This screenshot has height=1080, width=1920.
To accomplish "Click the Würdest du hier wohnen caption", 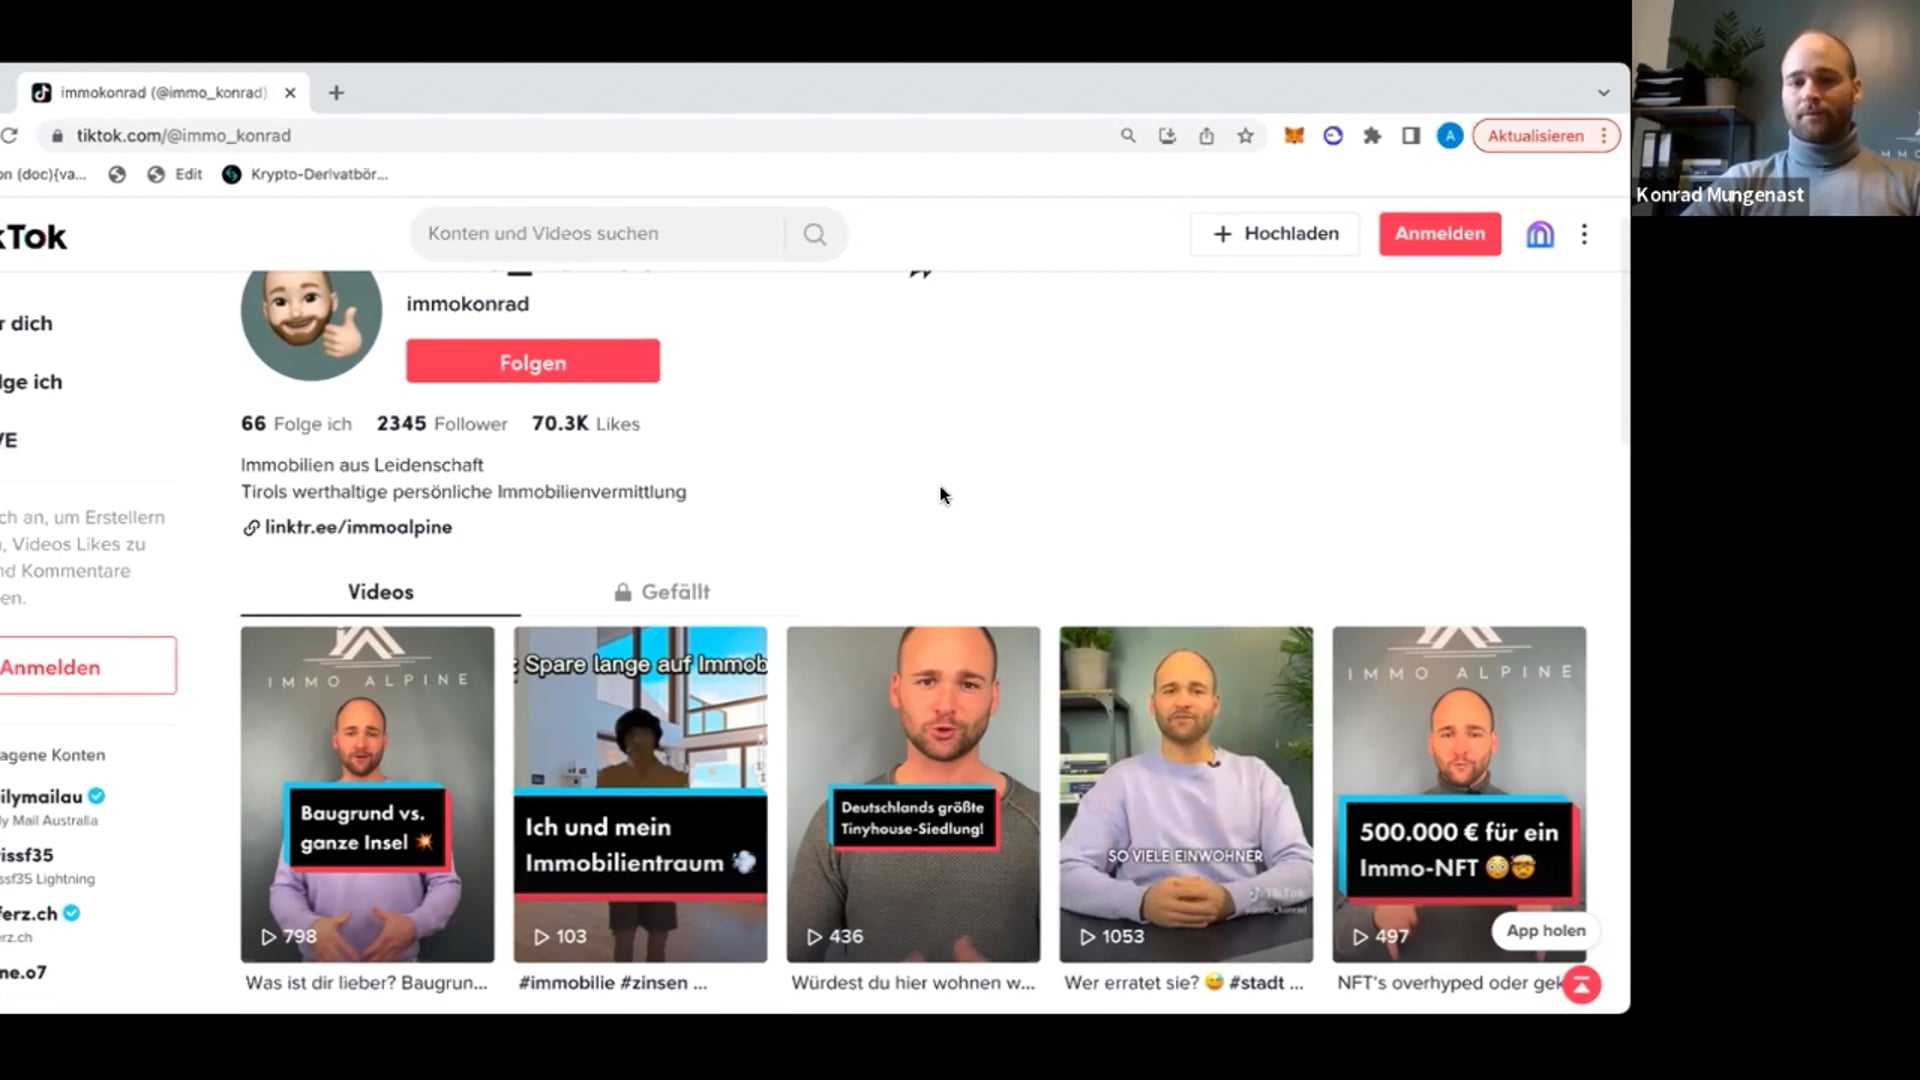I will coord(913,982).
